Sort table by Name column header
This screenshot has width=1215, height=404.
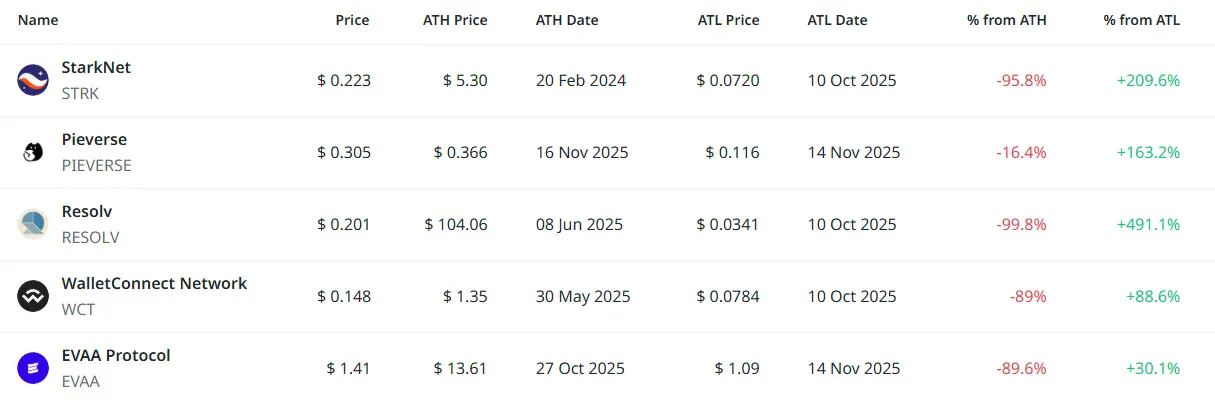[38, 20]
